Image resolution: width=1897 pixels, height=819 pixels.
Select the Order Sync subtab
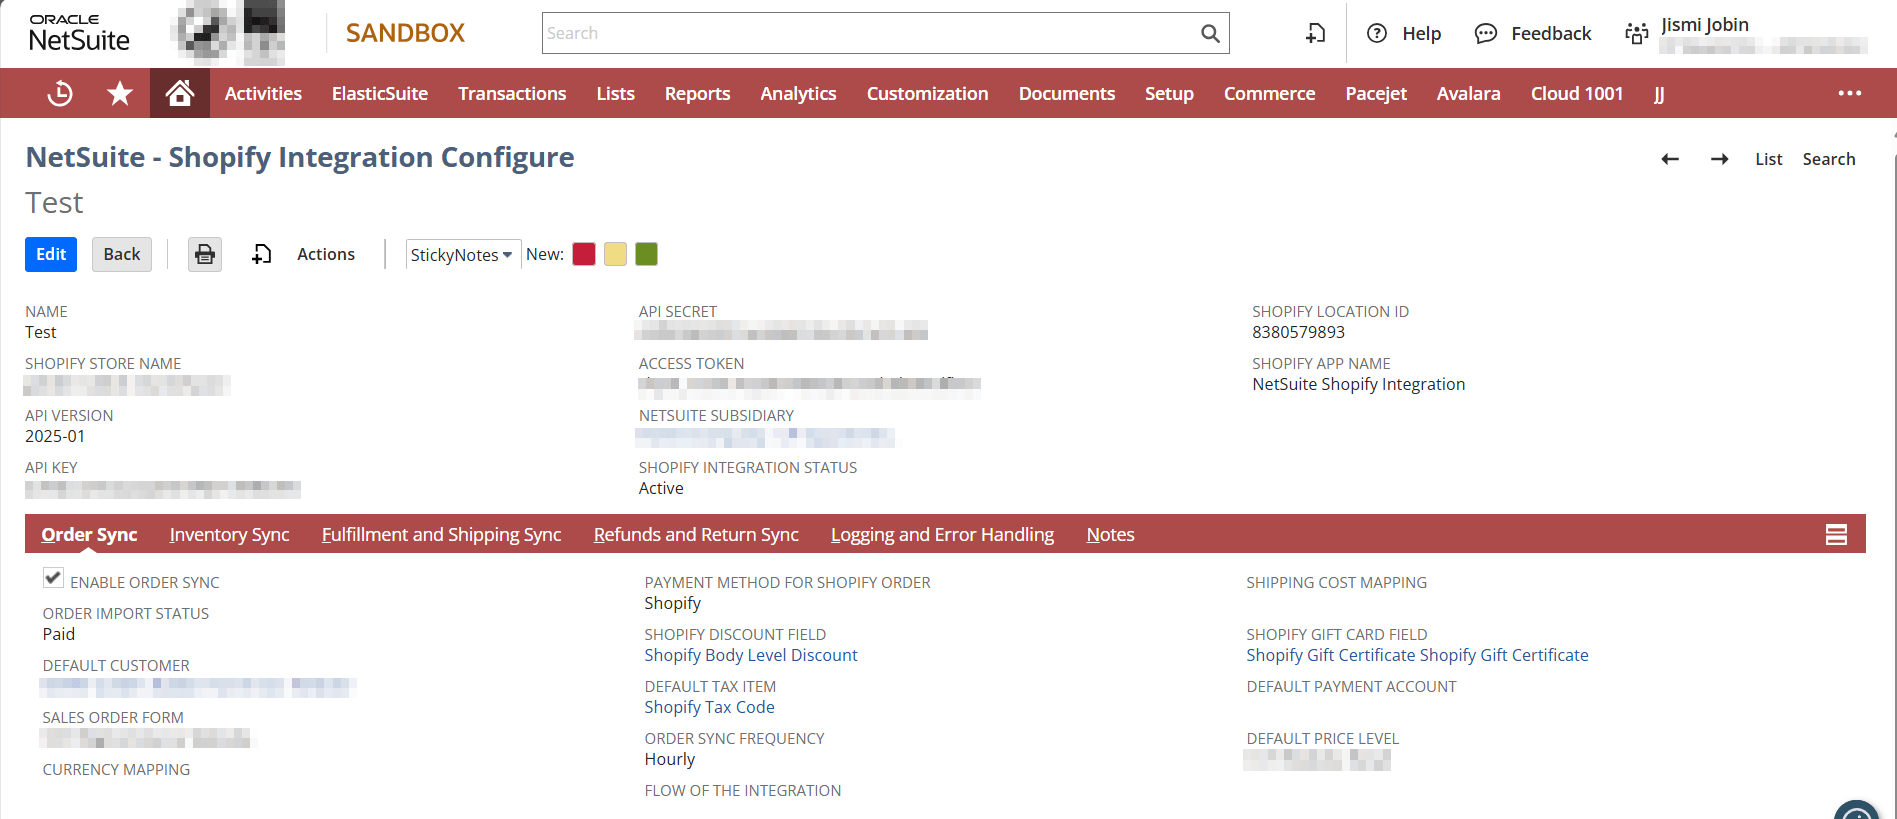click(x=89, y=534)
